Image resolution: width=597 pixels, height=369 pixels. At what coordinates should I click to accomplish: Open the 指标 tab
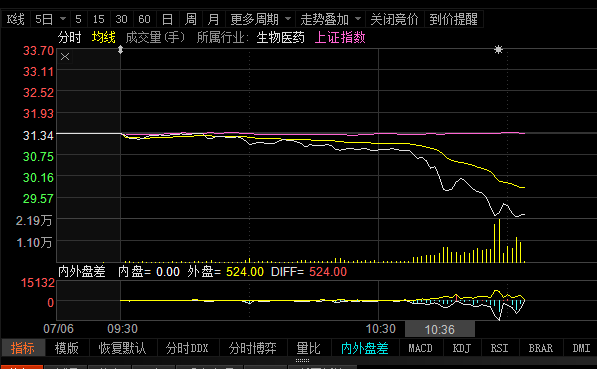coord(23,348)
